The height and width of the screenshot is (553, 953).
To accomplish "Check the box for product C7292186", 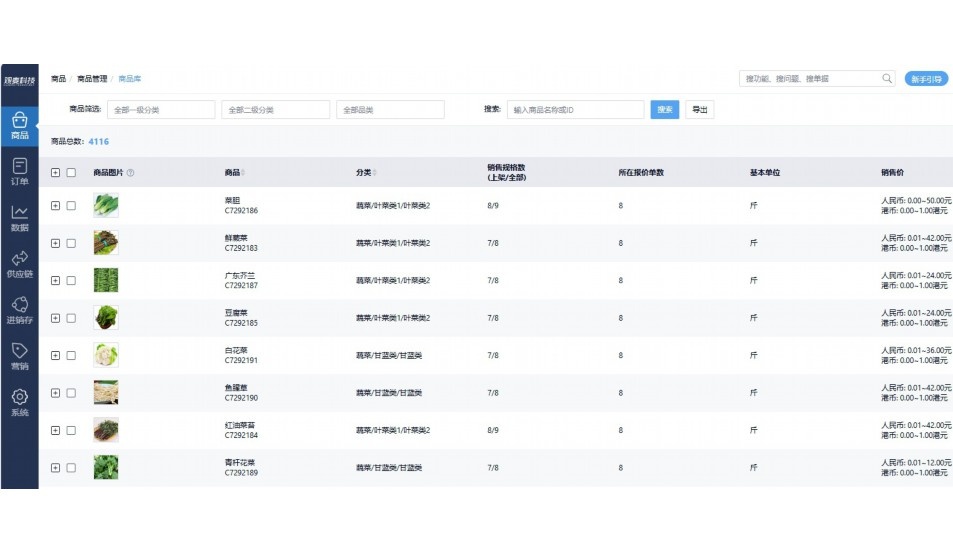I will click(71, 206).
